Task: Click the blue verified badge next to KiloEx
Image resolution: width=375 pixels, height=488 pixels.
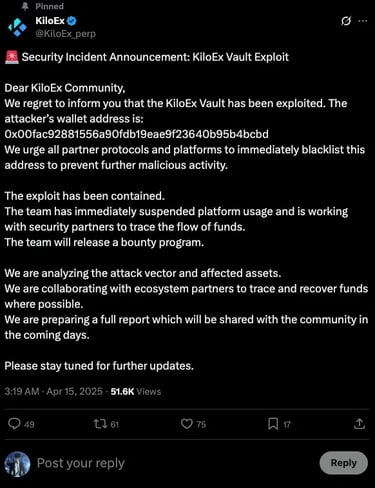Action: click(72, 21)
